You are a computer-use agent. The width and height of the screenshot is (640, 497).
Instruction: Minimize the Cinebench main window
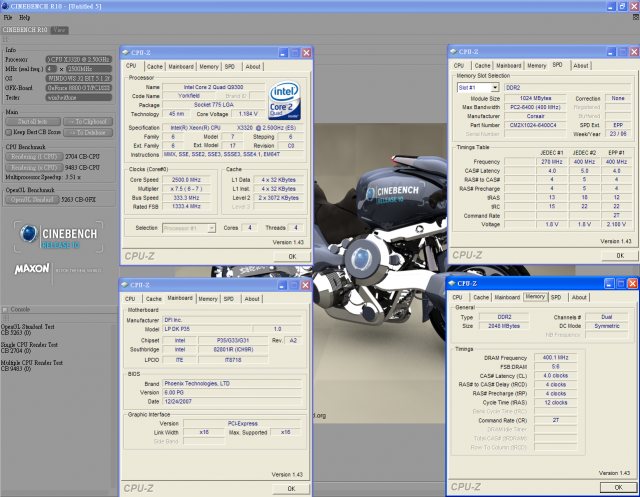611,7
